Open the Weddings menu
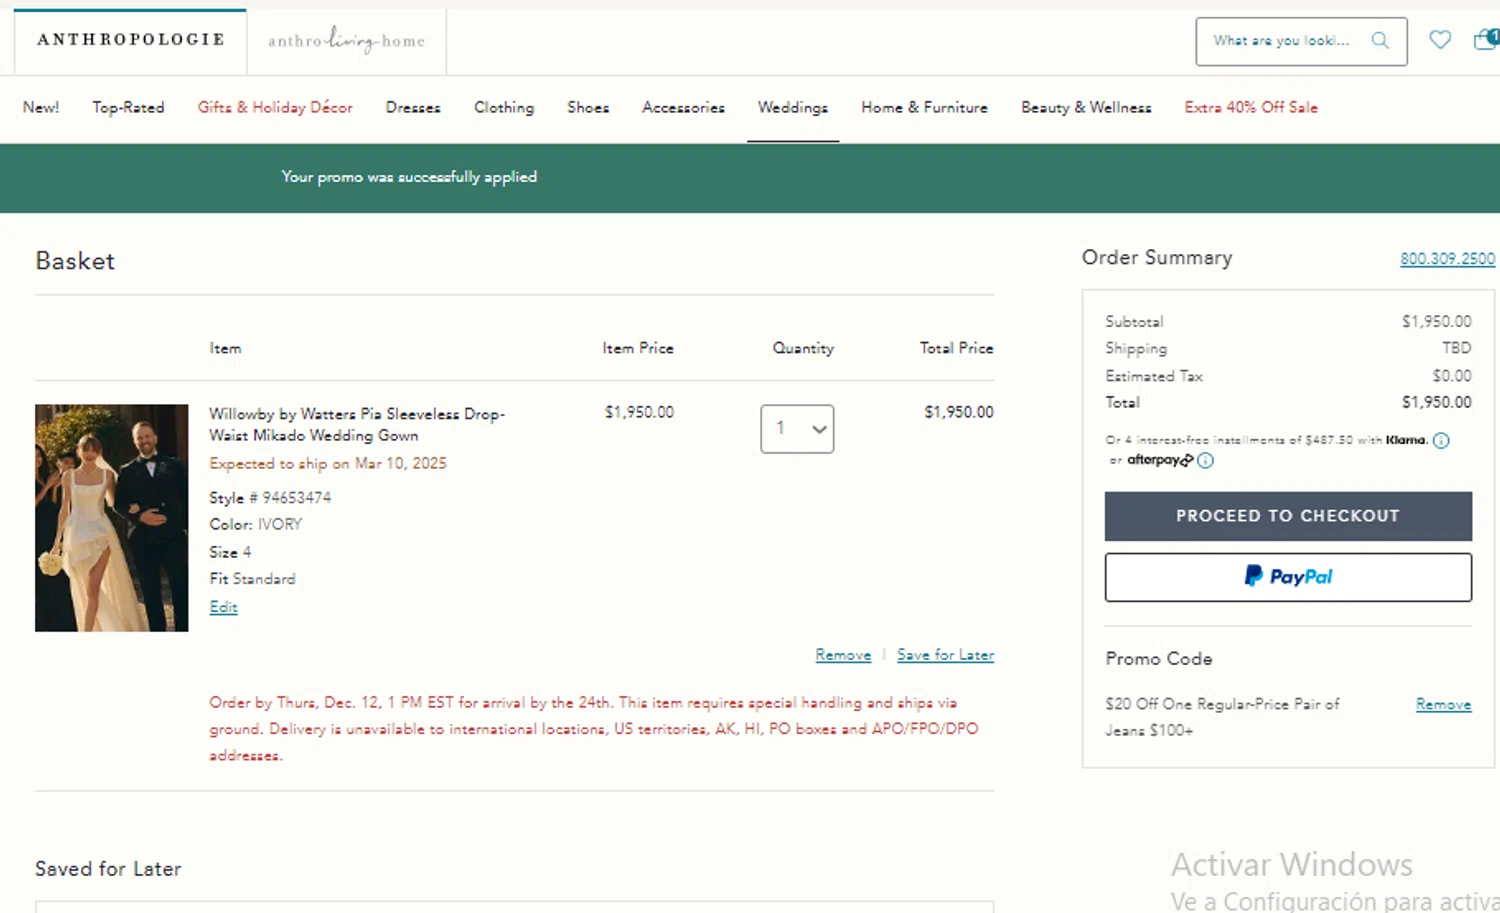Viewport: 1500px width, 913px height. 793,107
